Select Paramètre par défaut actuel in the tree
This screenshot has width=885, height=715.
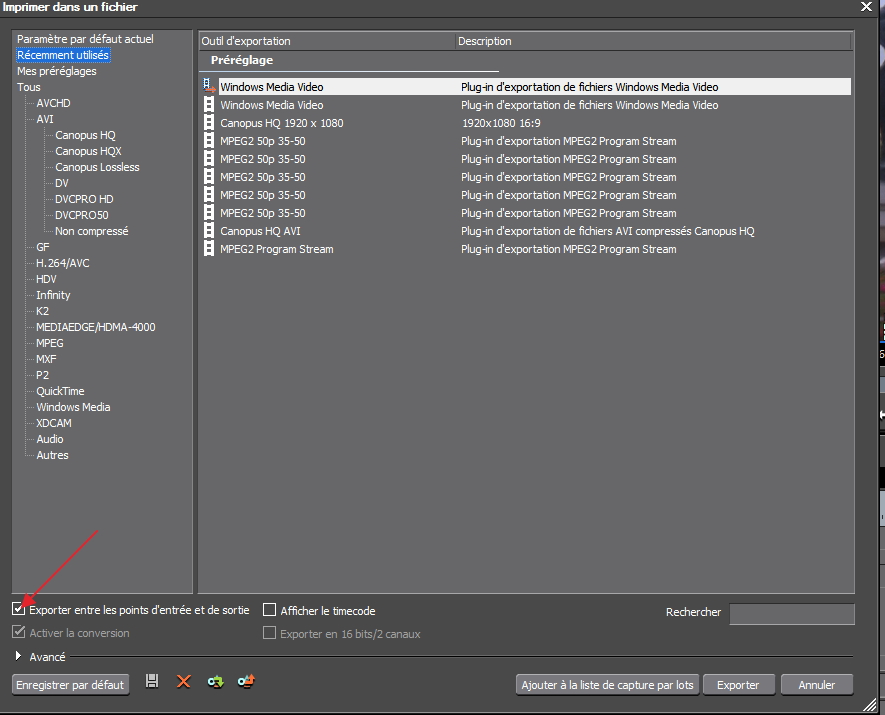[85, 39]
